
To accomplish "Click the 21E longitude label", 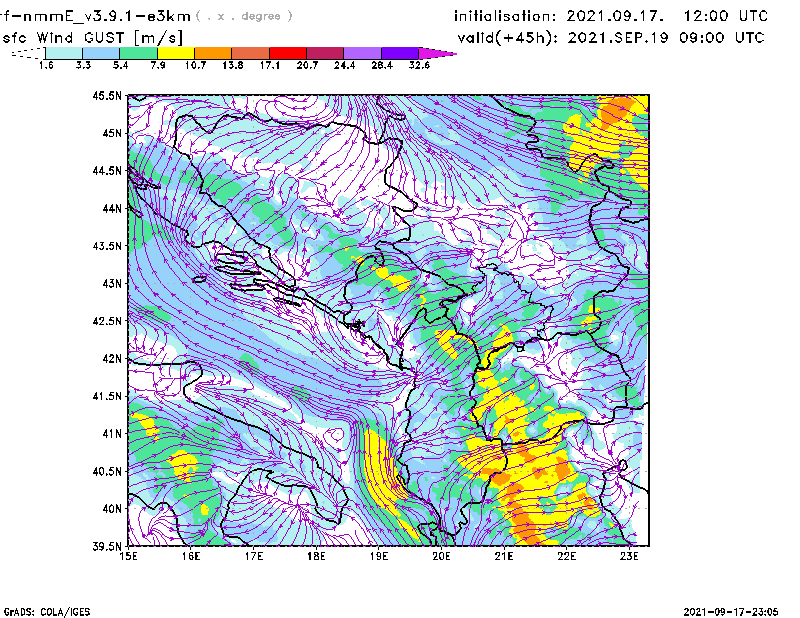I will point(504,556).
